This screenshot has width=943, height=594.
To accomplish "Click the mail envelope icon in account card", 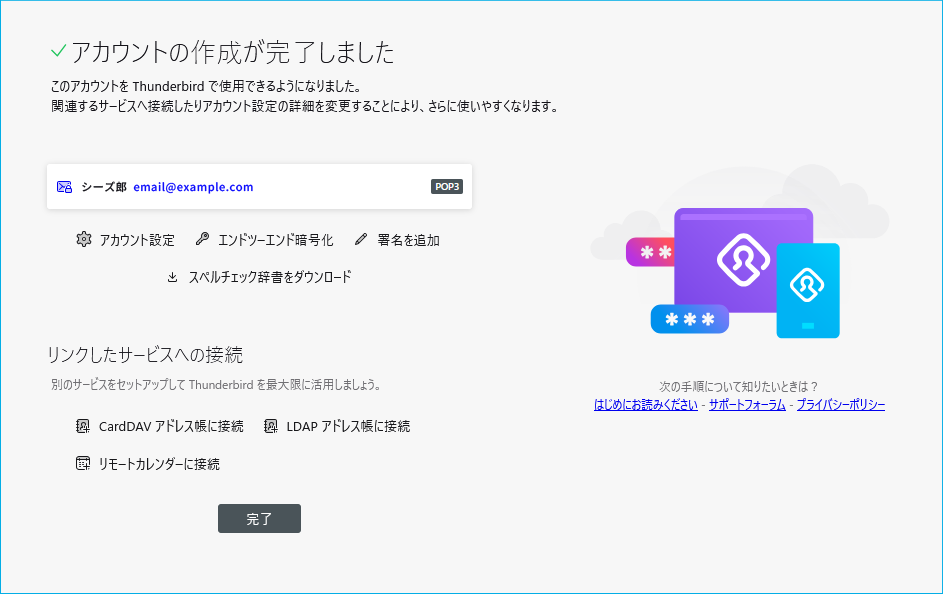I will point(65,187).
